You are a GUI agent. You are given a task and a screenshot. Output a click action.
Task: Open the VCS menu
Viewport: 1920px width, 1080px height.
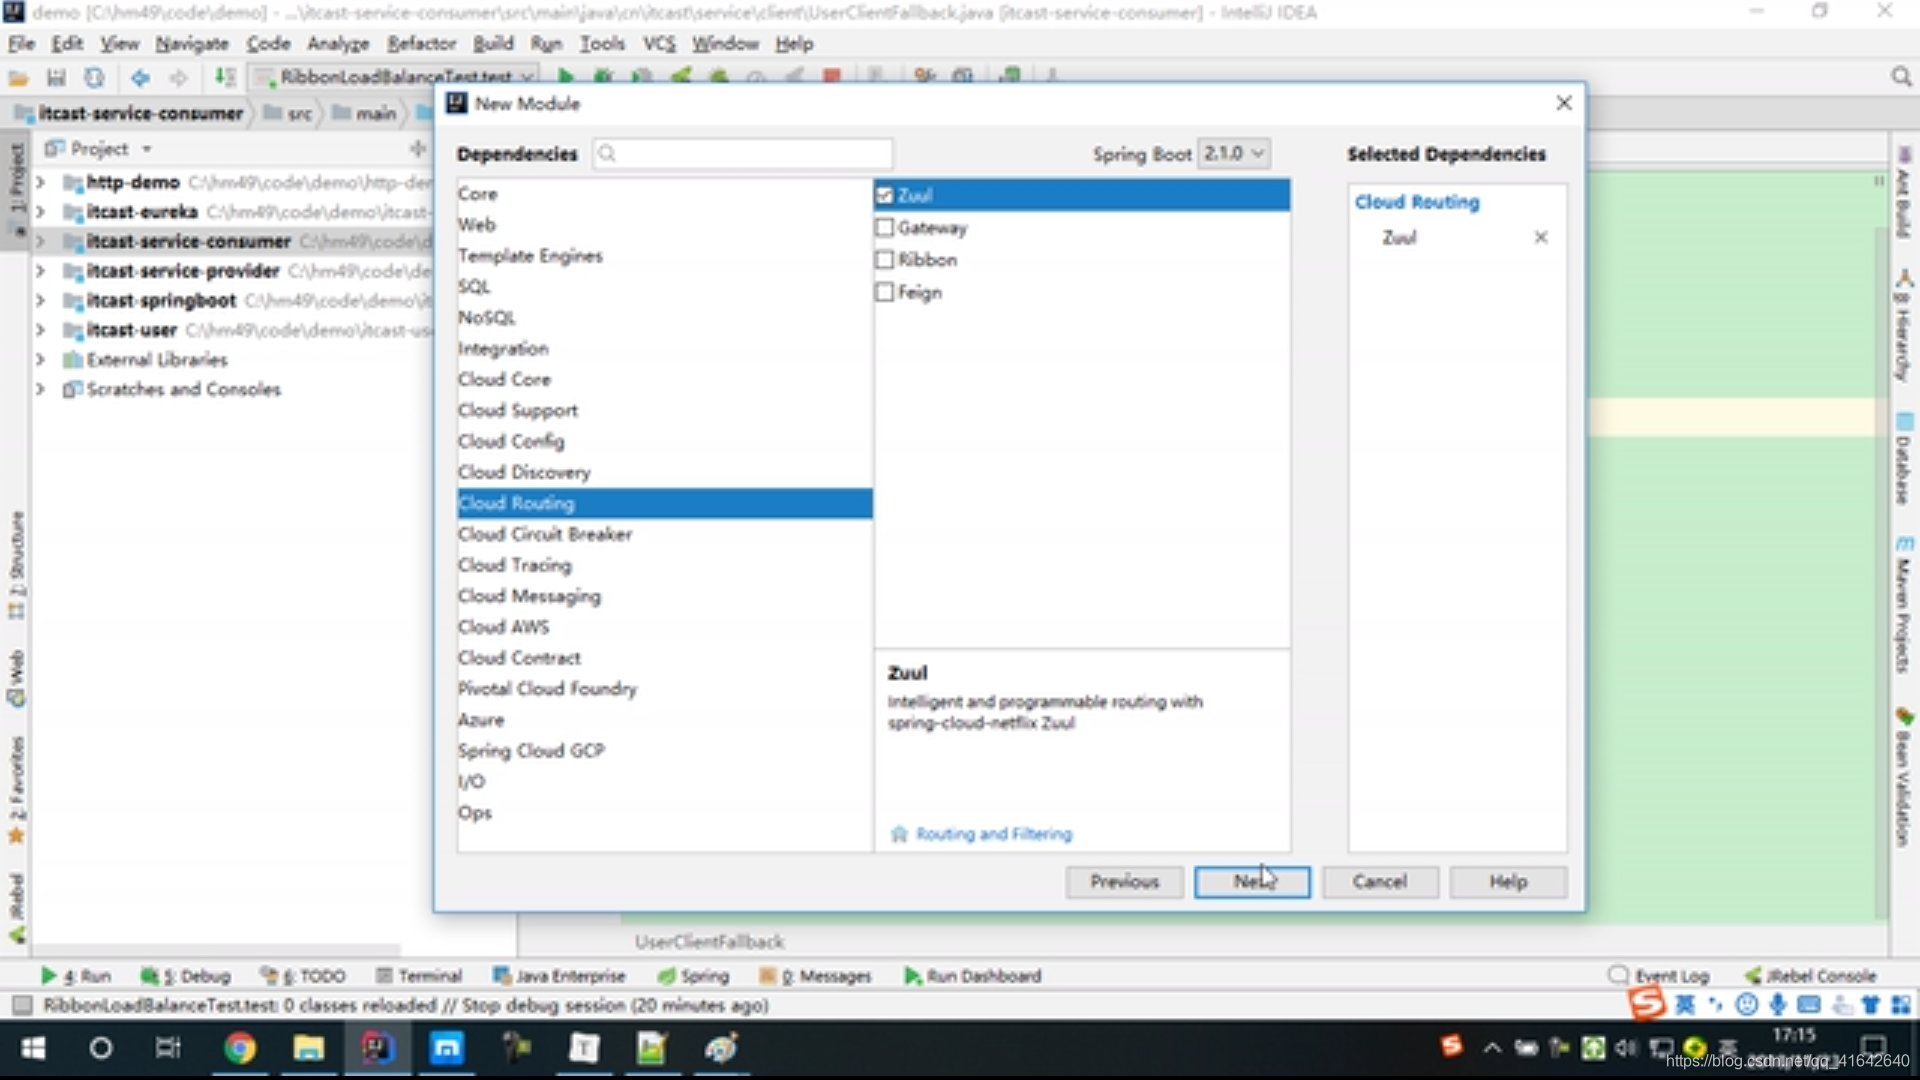click(x=659, y=44)
